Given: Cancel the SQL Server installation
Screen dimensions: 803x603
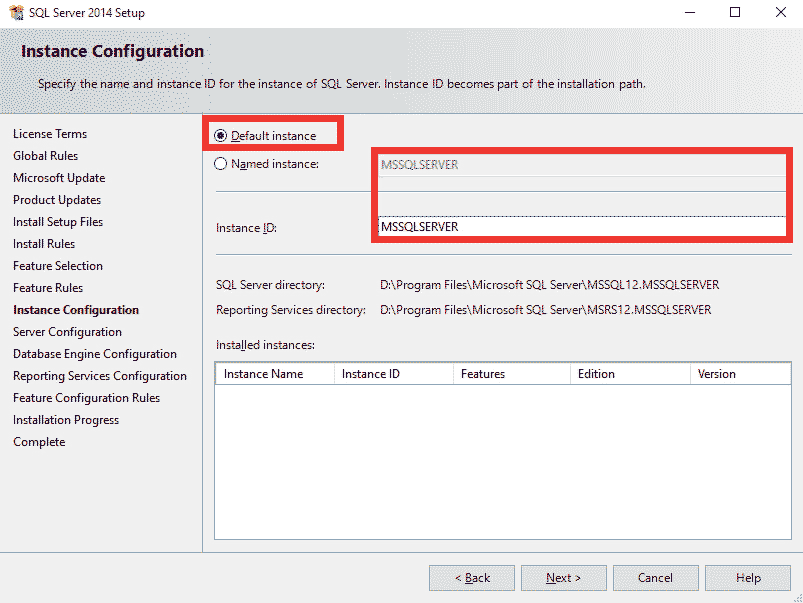Looking at the screenshot, I should [x=655, y=577].
